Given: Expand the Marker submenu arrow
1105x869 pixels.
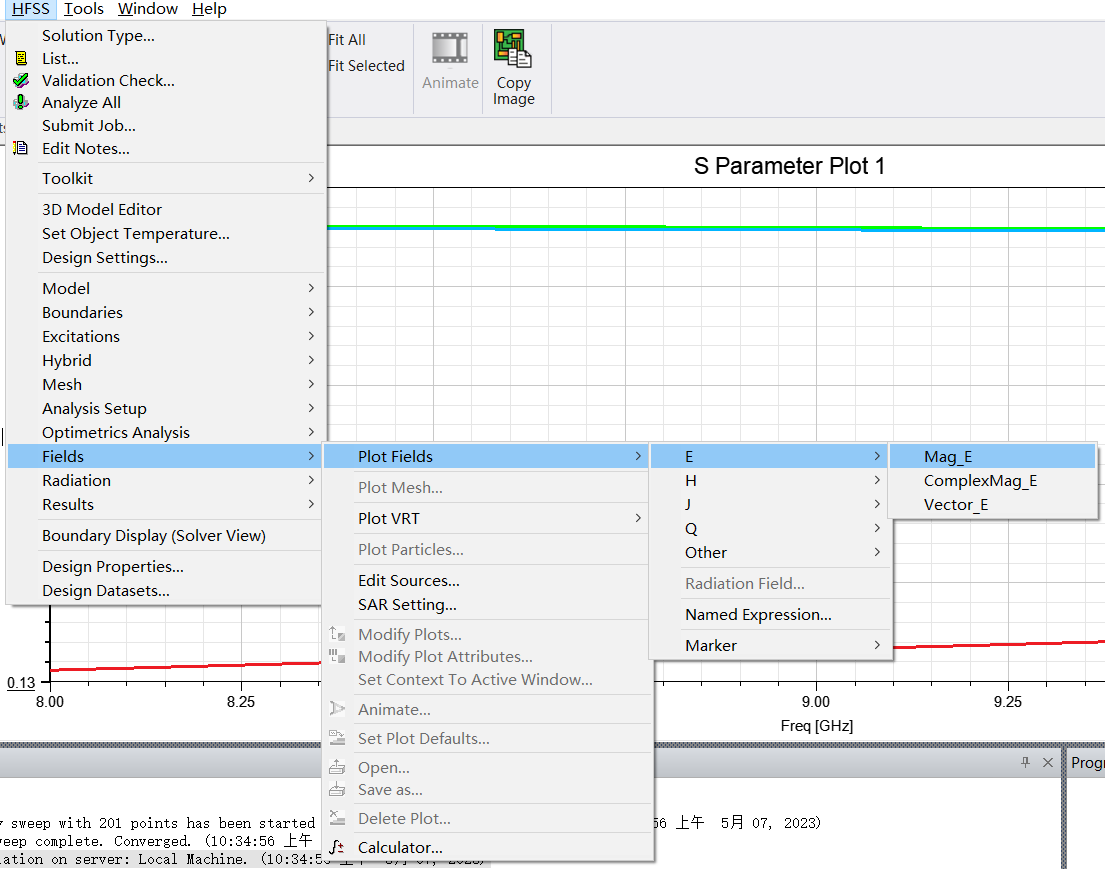Looking at the screenshot, I should [x=877, y=645].
